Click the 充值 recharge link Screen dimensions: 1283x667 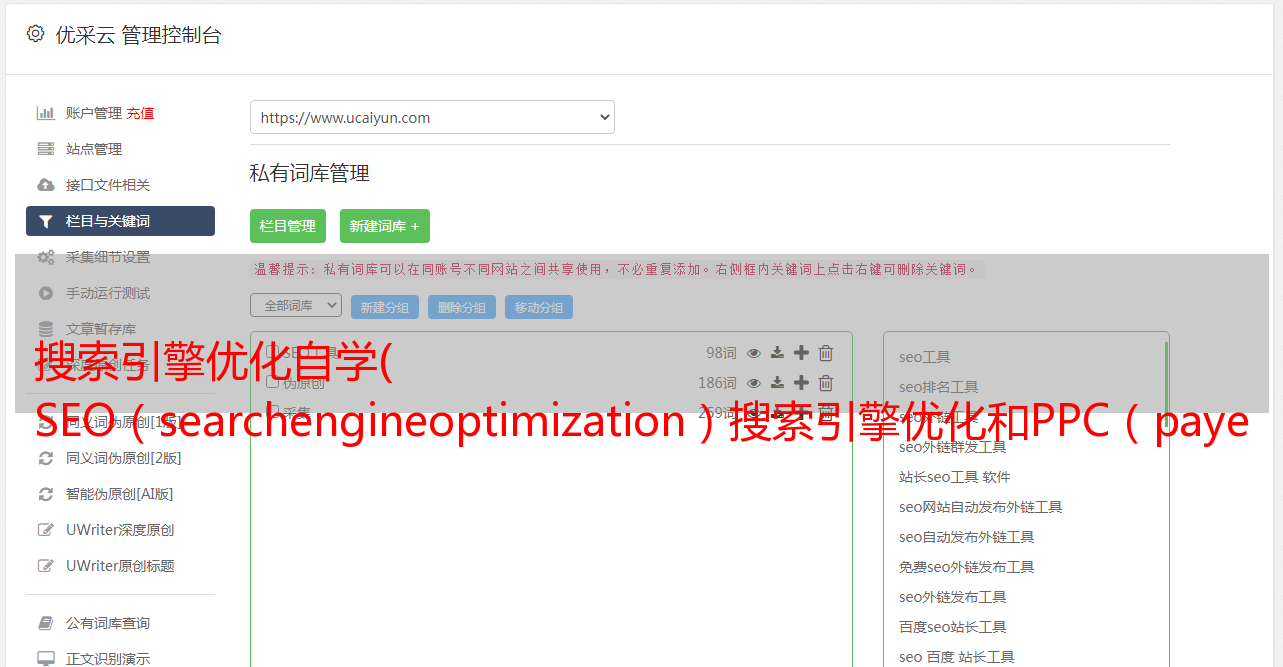point(140,113)
